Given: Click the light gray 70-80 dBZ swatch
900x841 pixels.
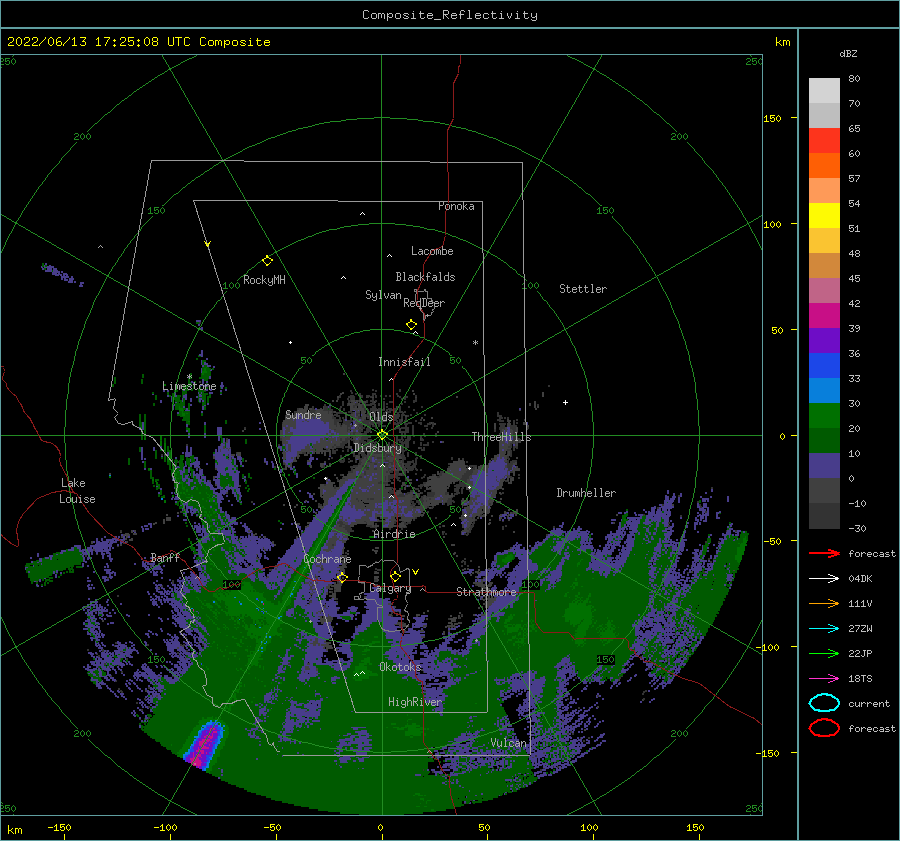Looking at the screenshot, I should coord(824,91).
